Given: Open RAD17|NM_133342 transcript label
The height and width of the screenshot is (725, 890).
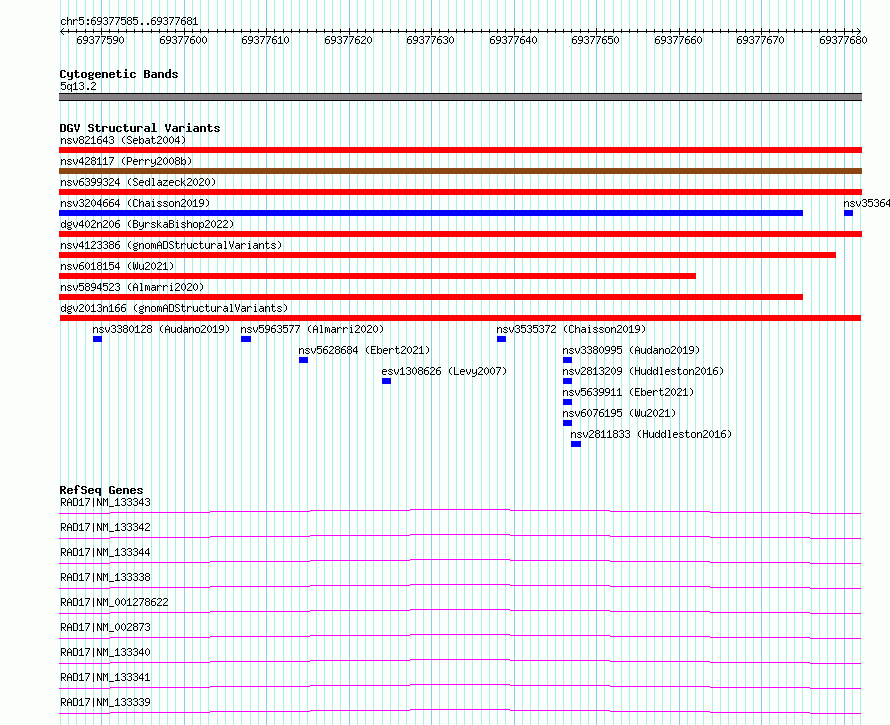Looking at the screenshot, I should [106, 527].
